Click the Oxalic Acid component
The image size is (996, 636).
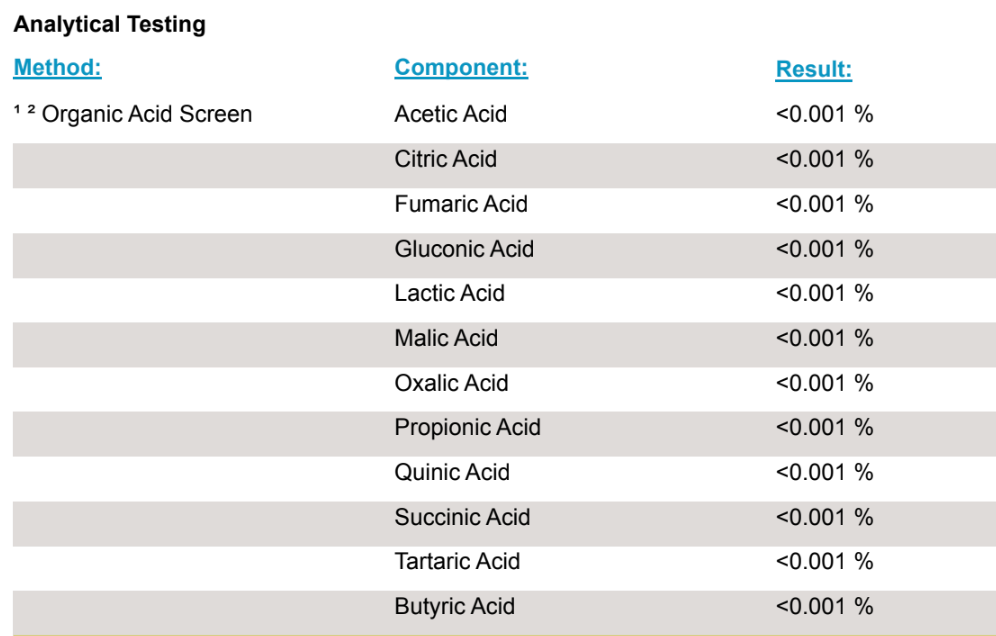tap(451, 383)
